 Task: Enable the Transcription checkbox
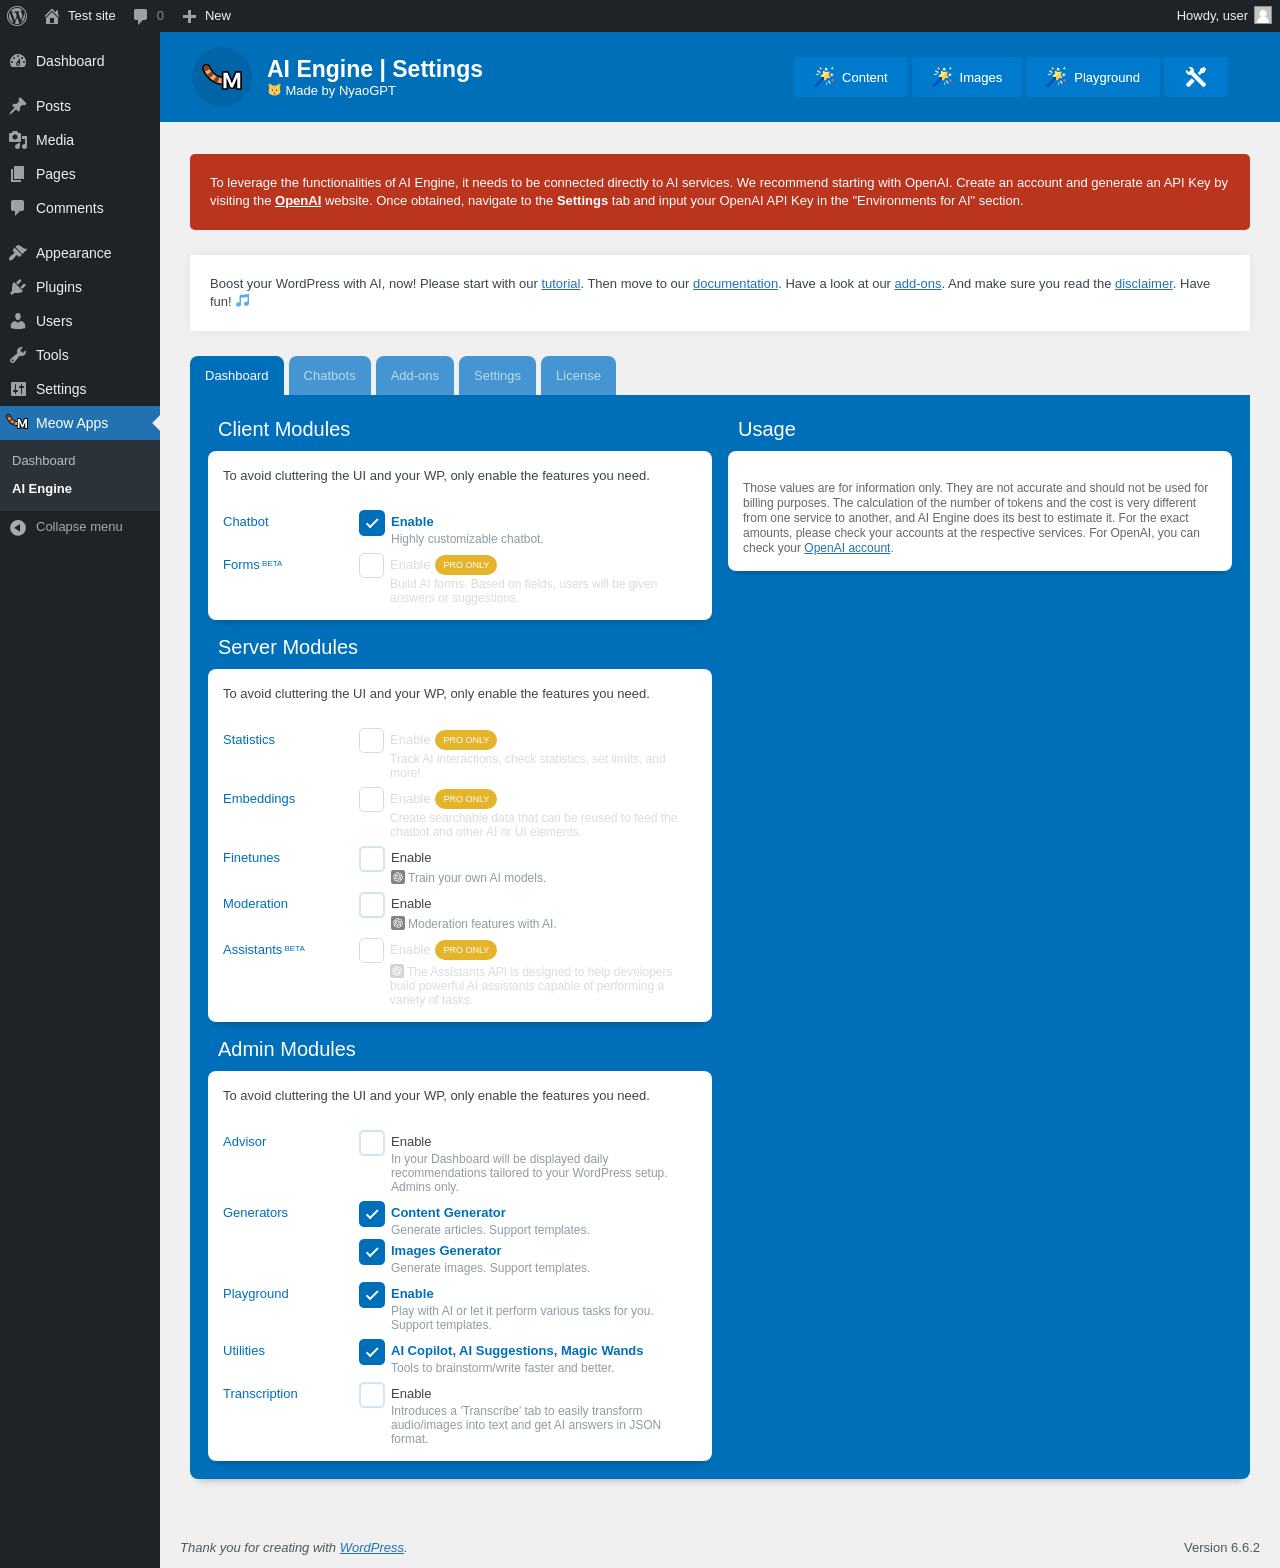click(372, 1395)
